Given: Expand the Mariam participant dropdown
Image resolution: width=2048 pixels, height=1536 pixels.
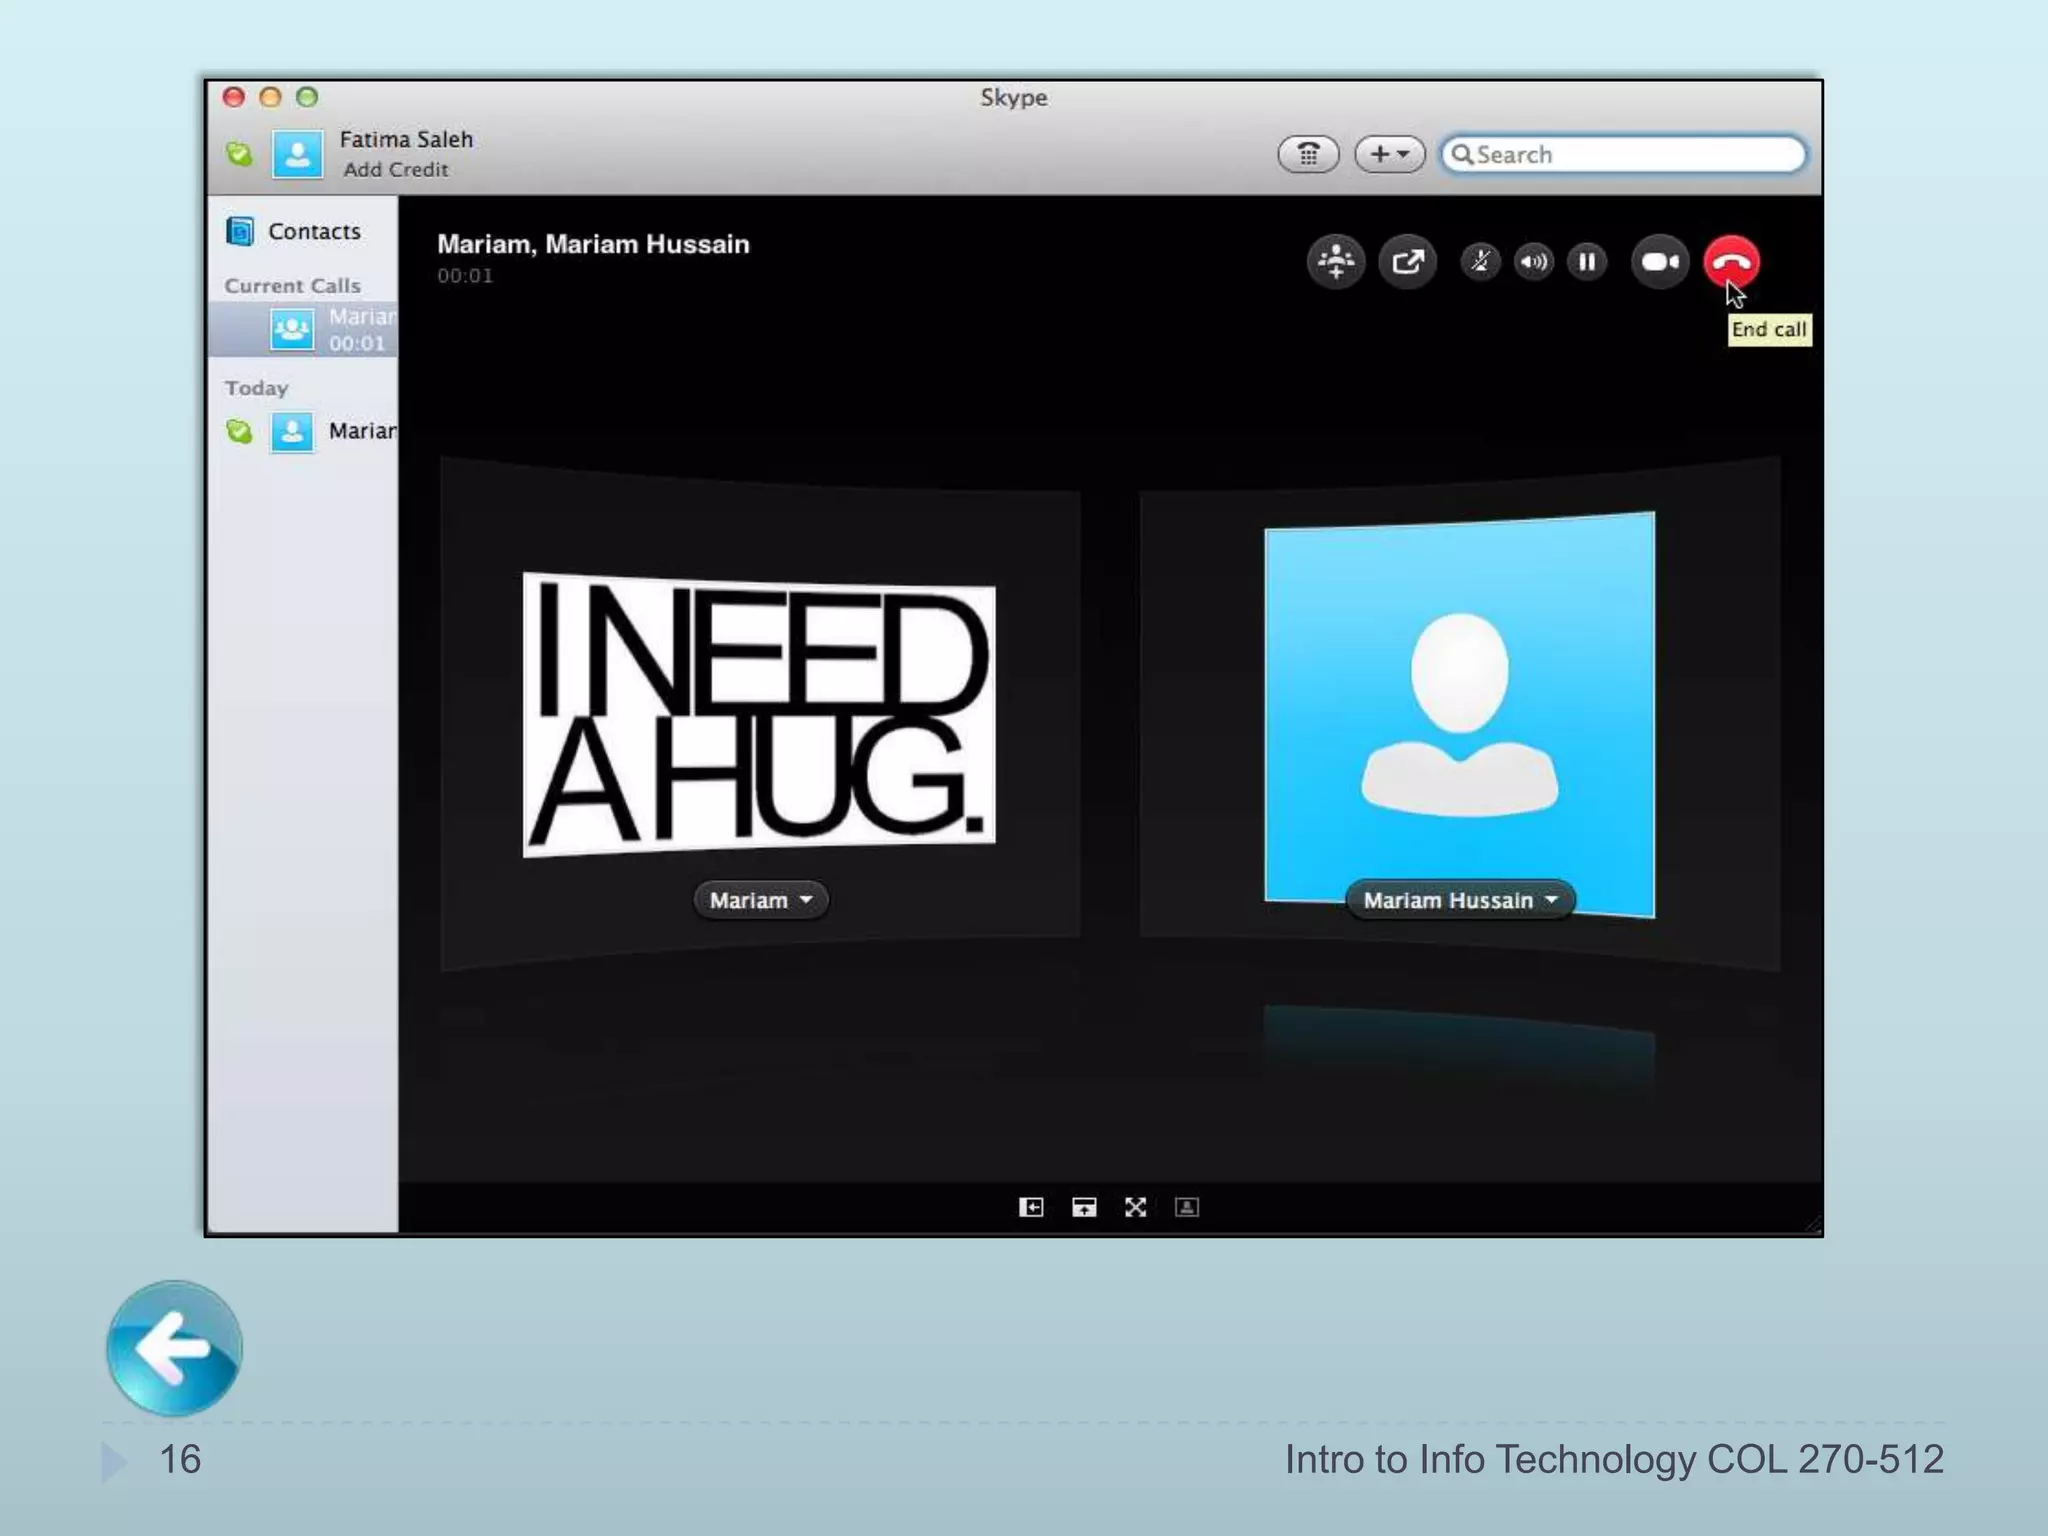Looking at the screenshot, I should [760, 900].
